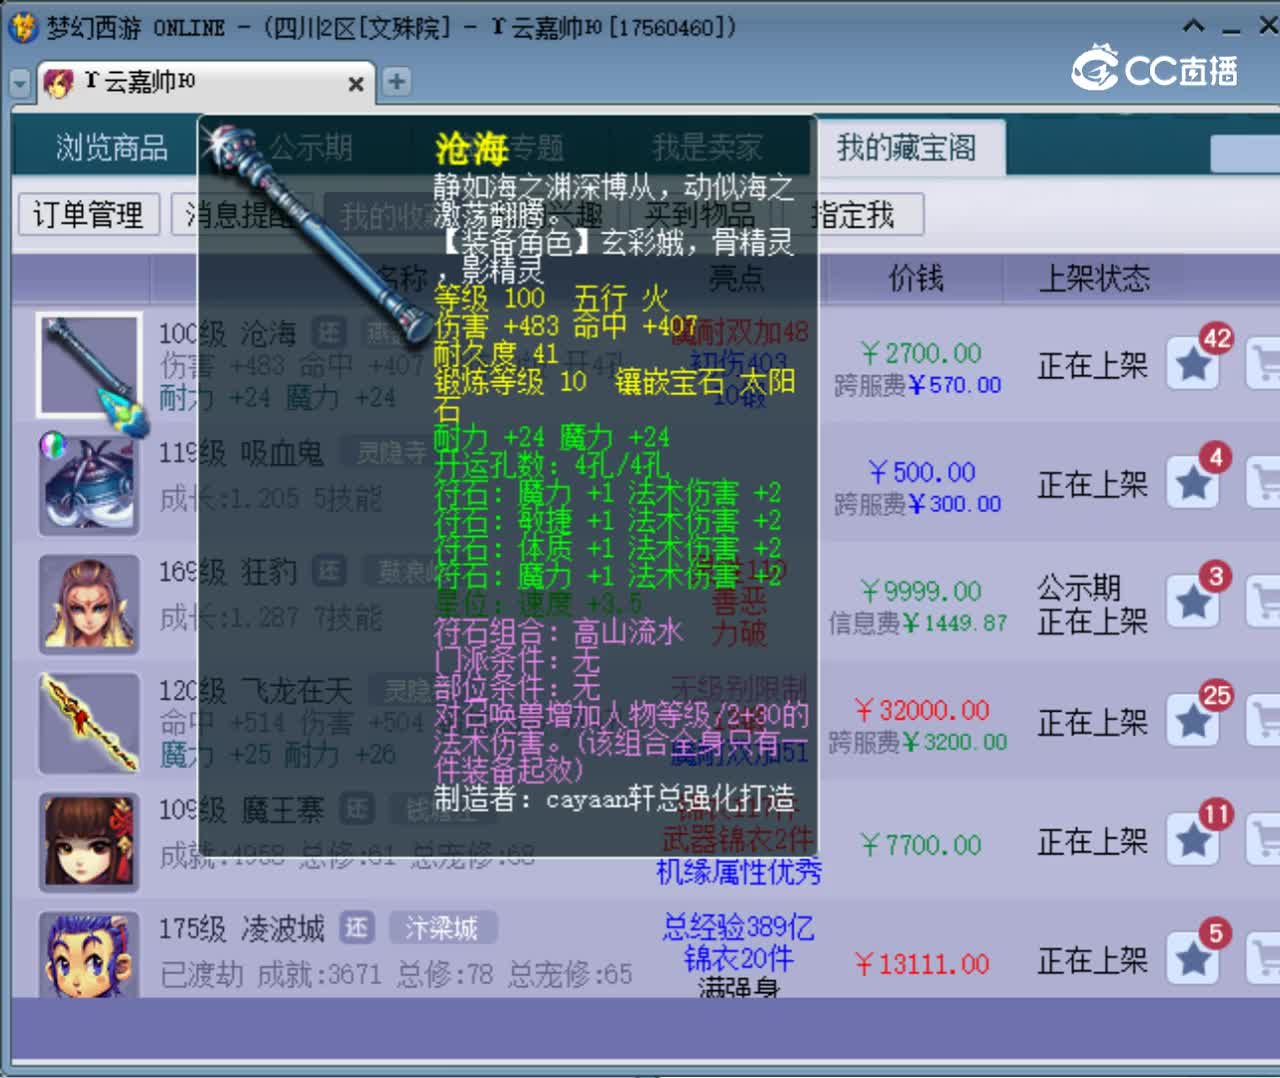Image resolution: width=1280 pixels, height=1078 pixels.
Task: Click price ¥13111.00 of 凌波城
Action: 921,964
